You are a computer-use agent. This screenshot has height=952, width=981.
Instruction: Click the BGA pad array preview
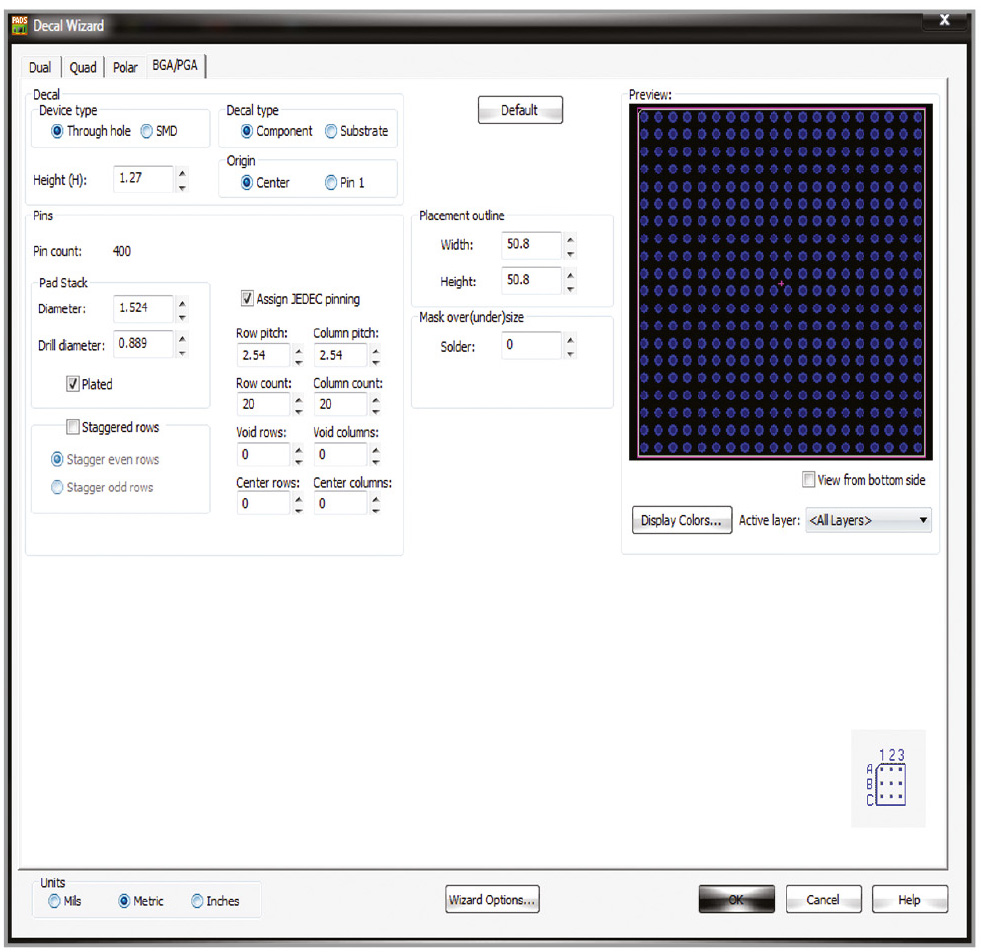tap(781, 283)
